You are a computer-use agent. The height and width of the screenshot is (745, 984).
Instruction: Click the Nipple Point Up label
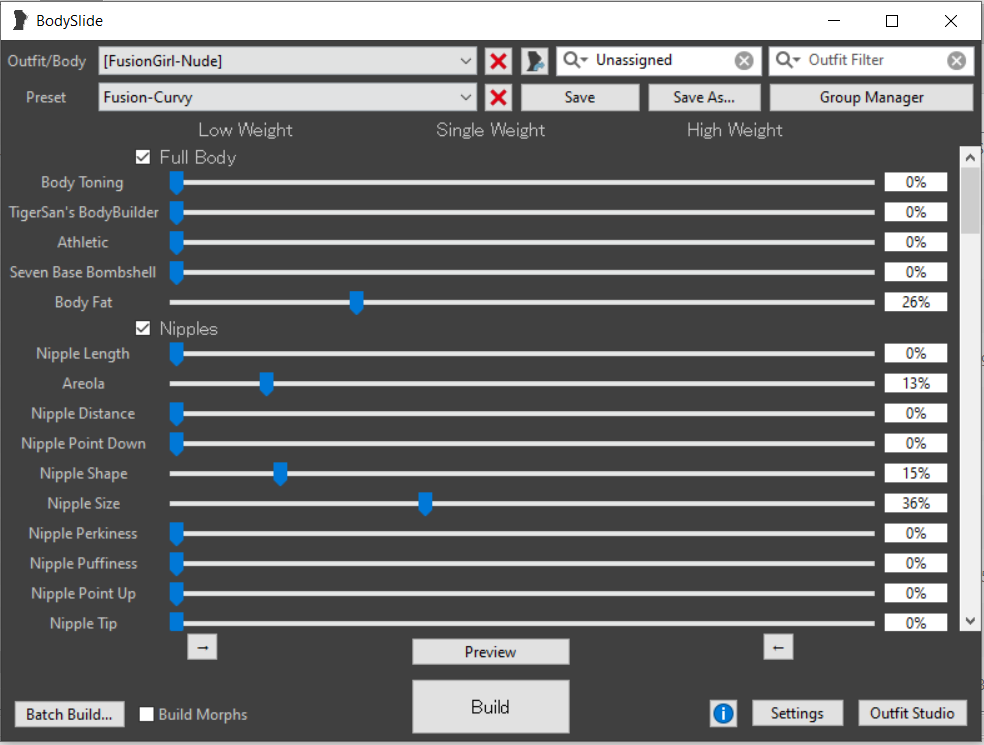pyautogui.click(x=83, y=594)
